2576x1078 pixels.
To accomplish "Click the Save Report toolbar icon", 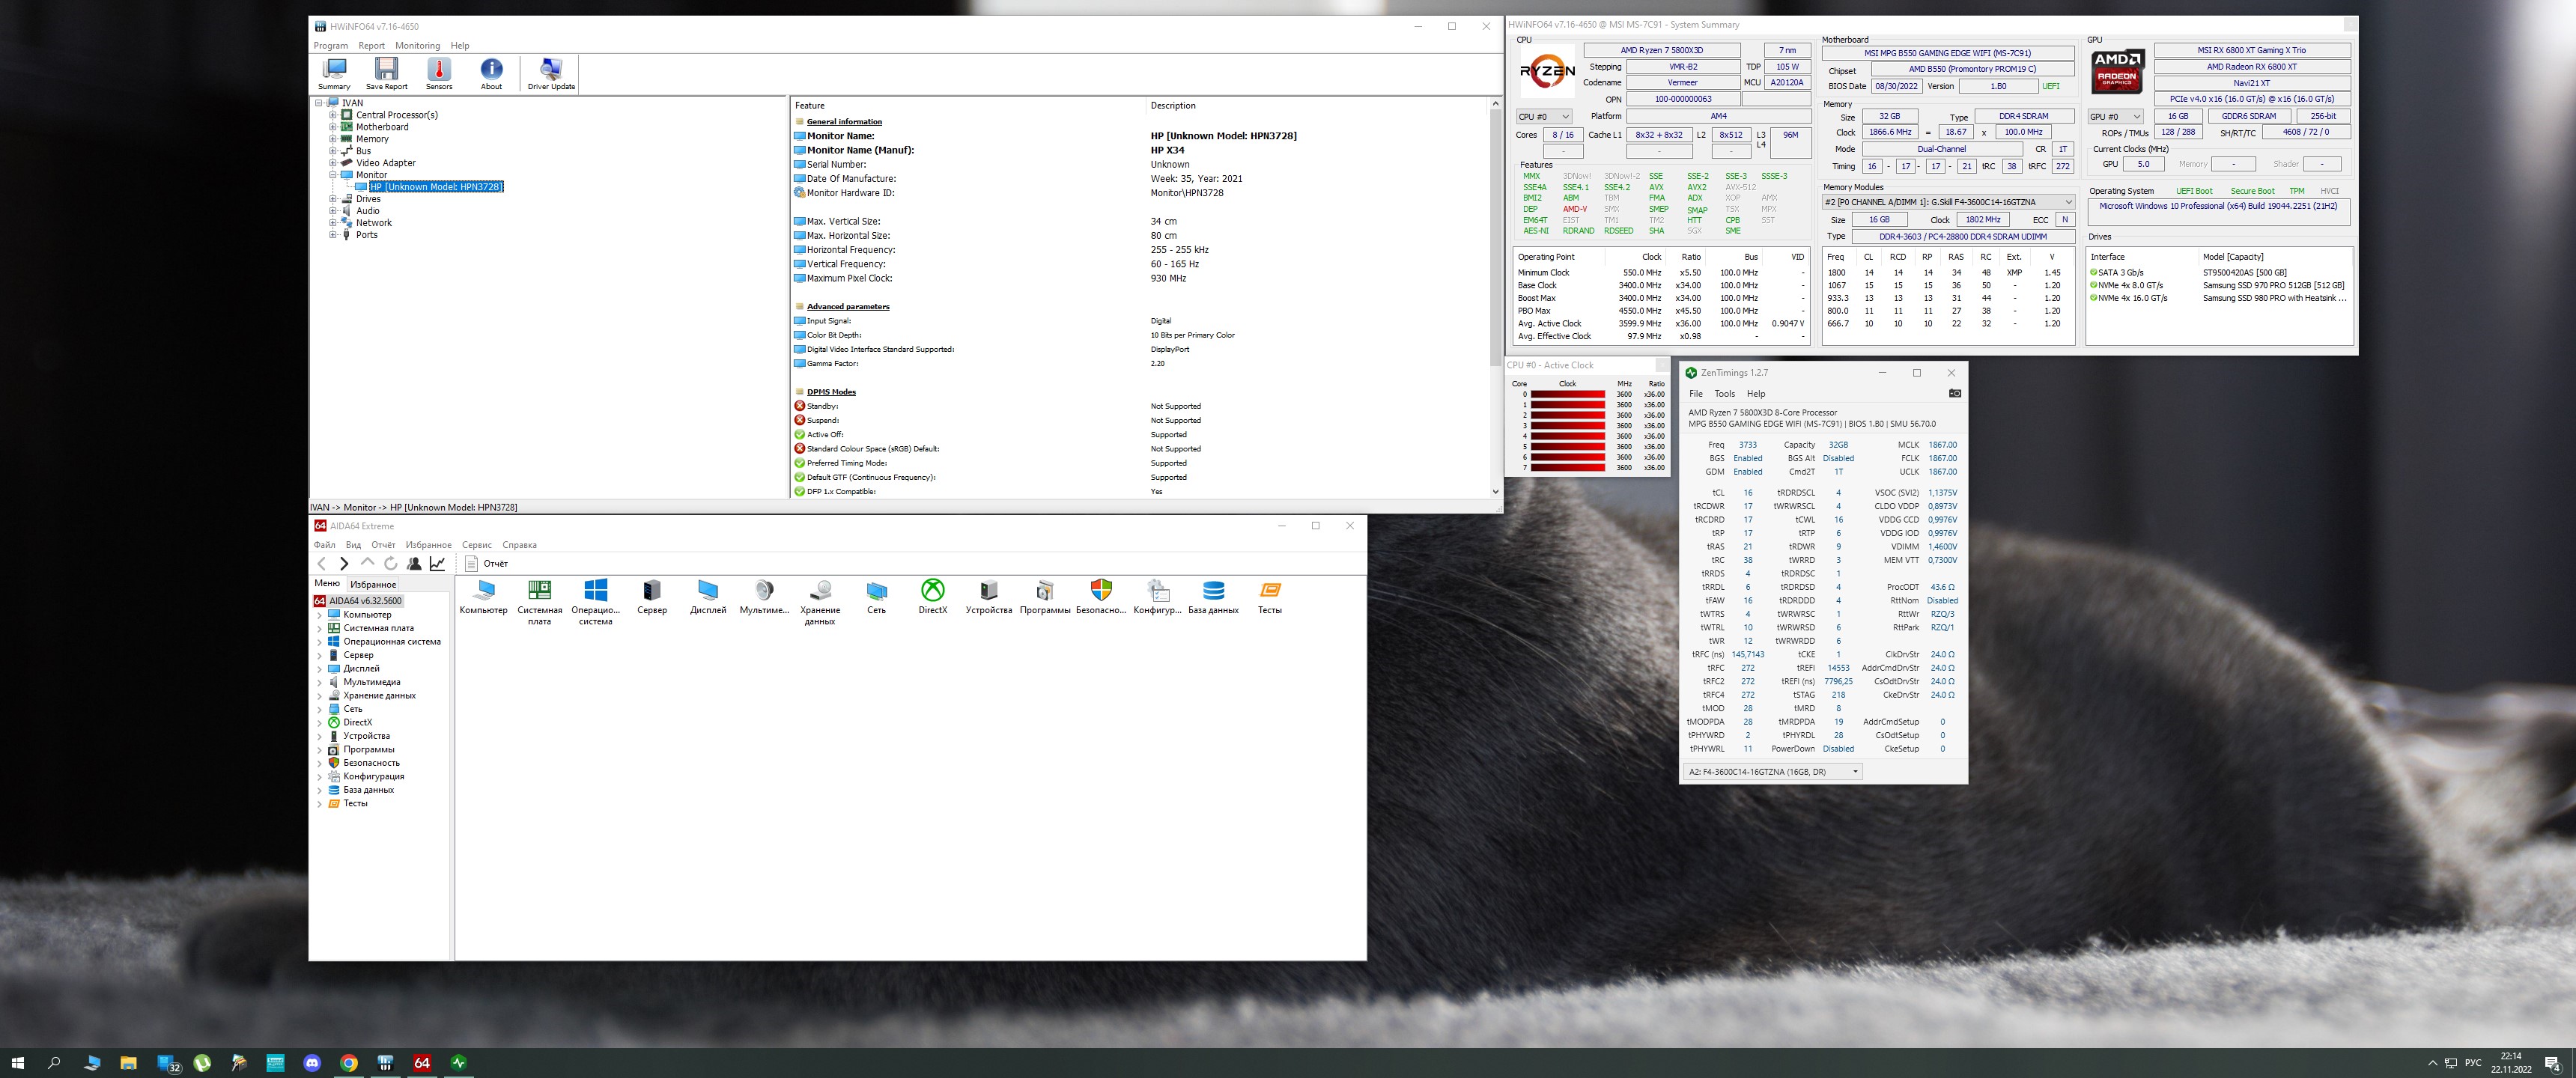I will (386, 72).
